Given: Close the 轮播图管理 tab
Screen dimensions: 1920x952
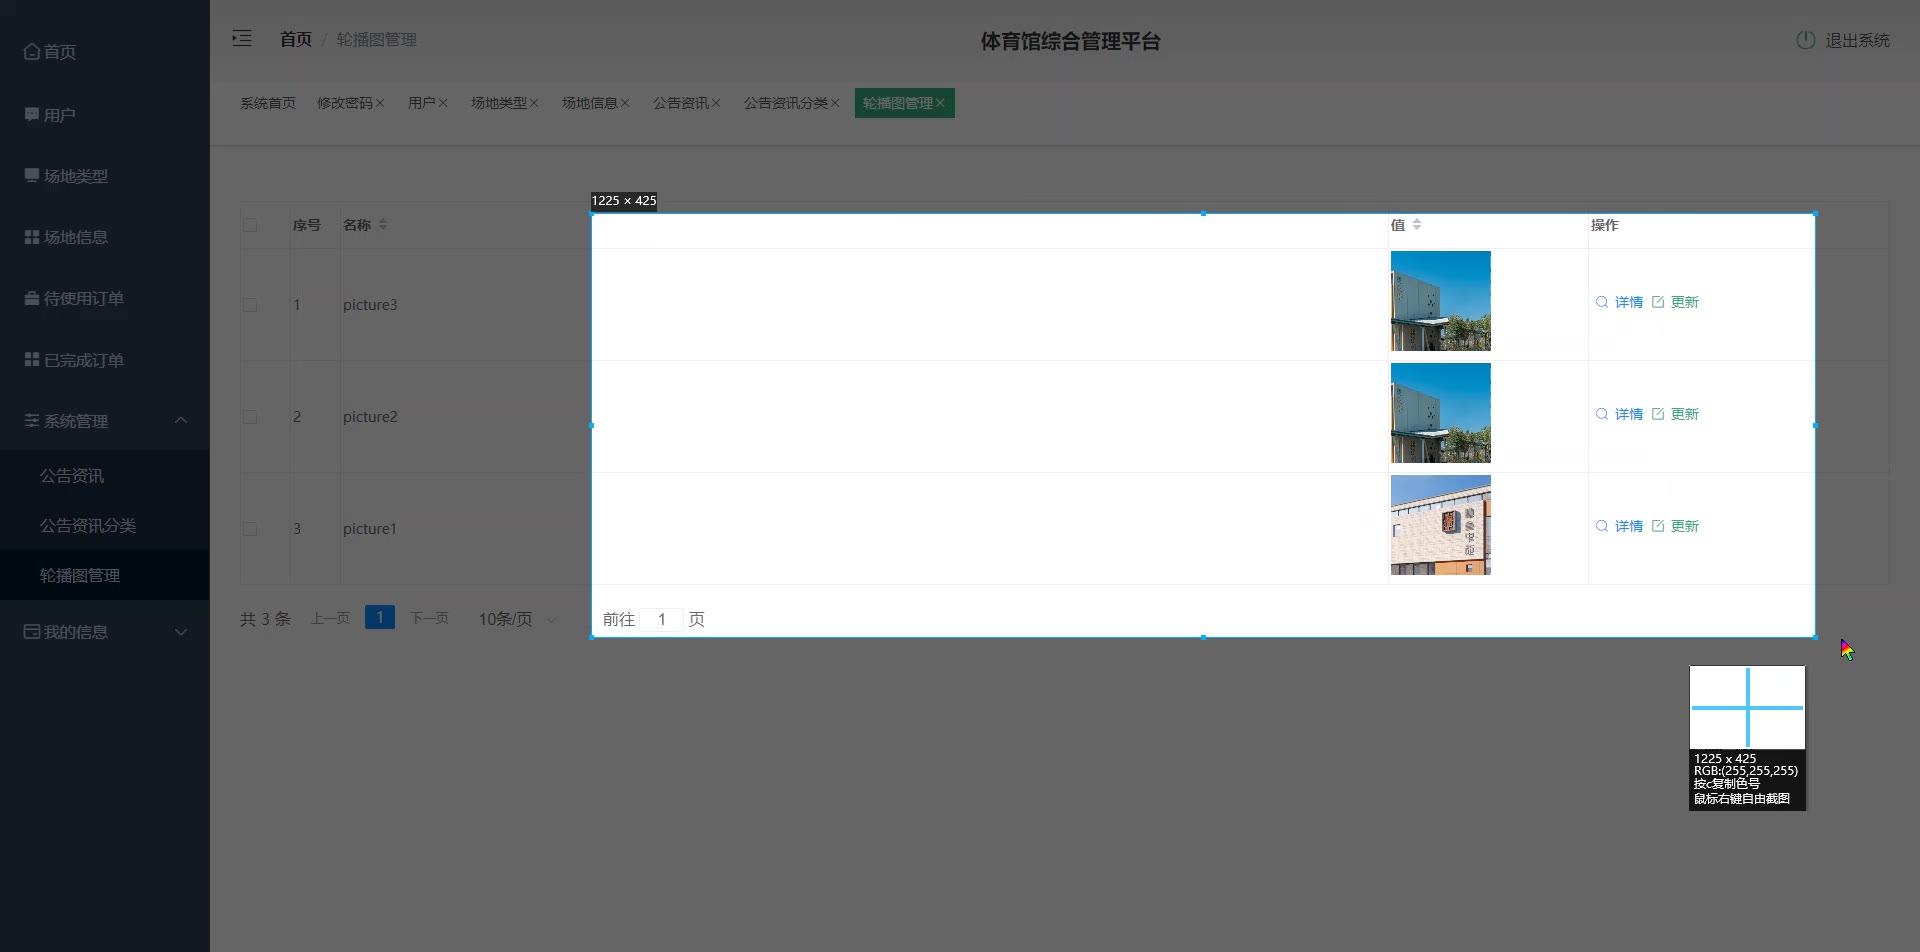Looking at the screenshot, I should coord(940,103).
